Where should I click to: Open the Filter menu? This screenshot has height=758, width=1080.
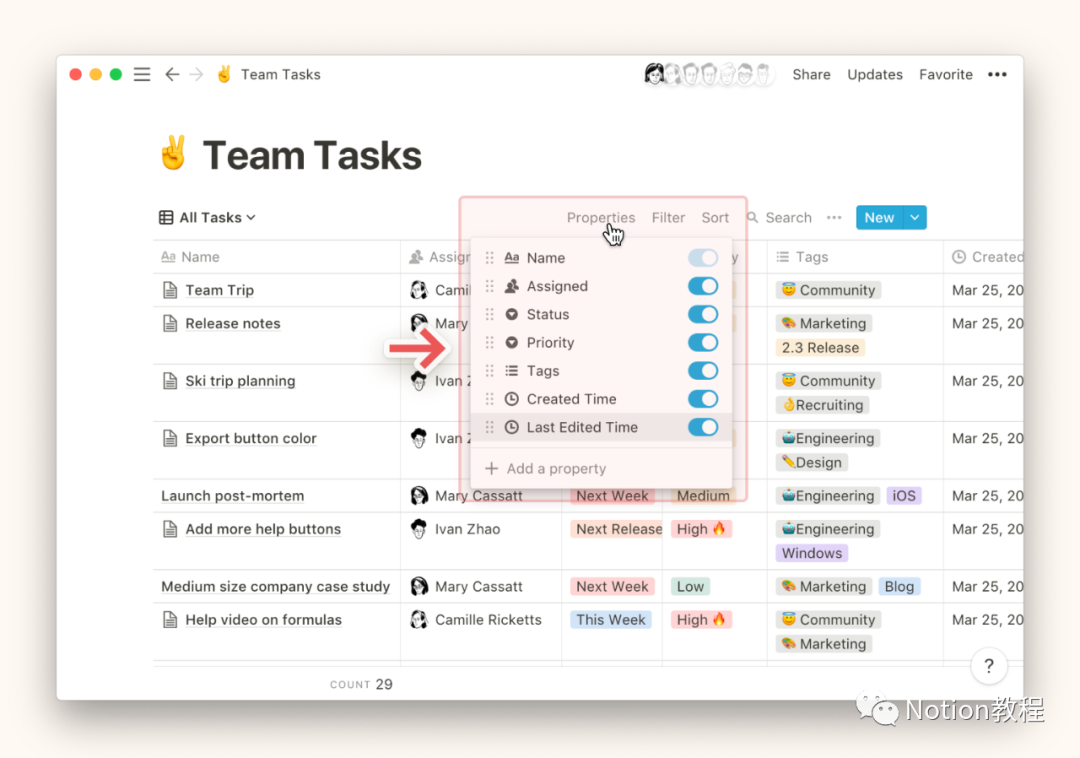coord(668,218)
